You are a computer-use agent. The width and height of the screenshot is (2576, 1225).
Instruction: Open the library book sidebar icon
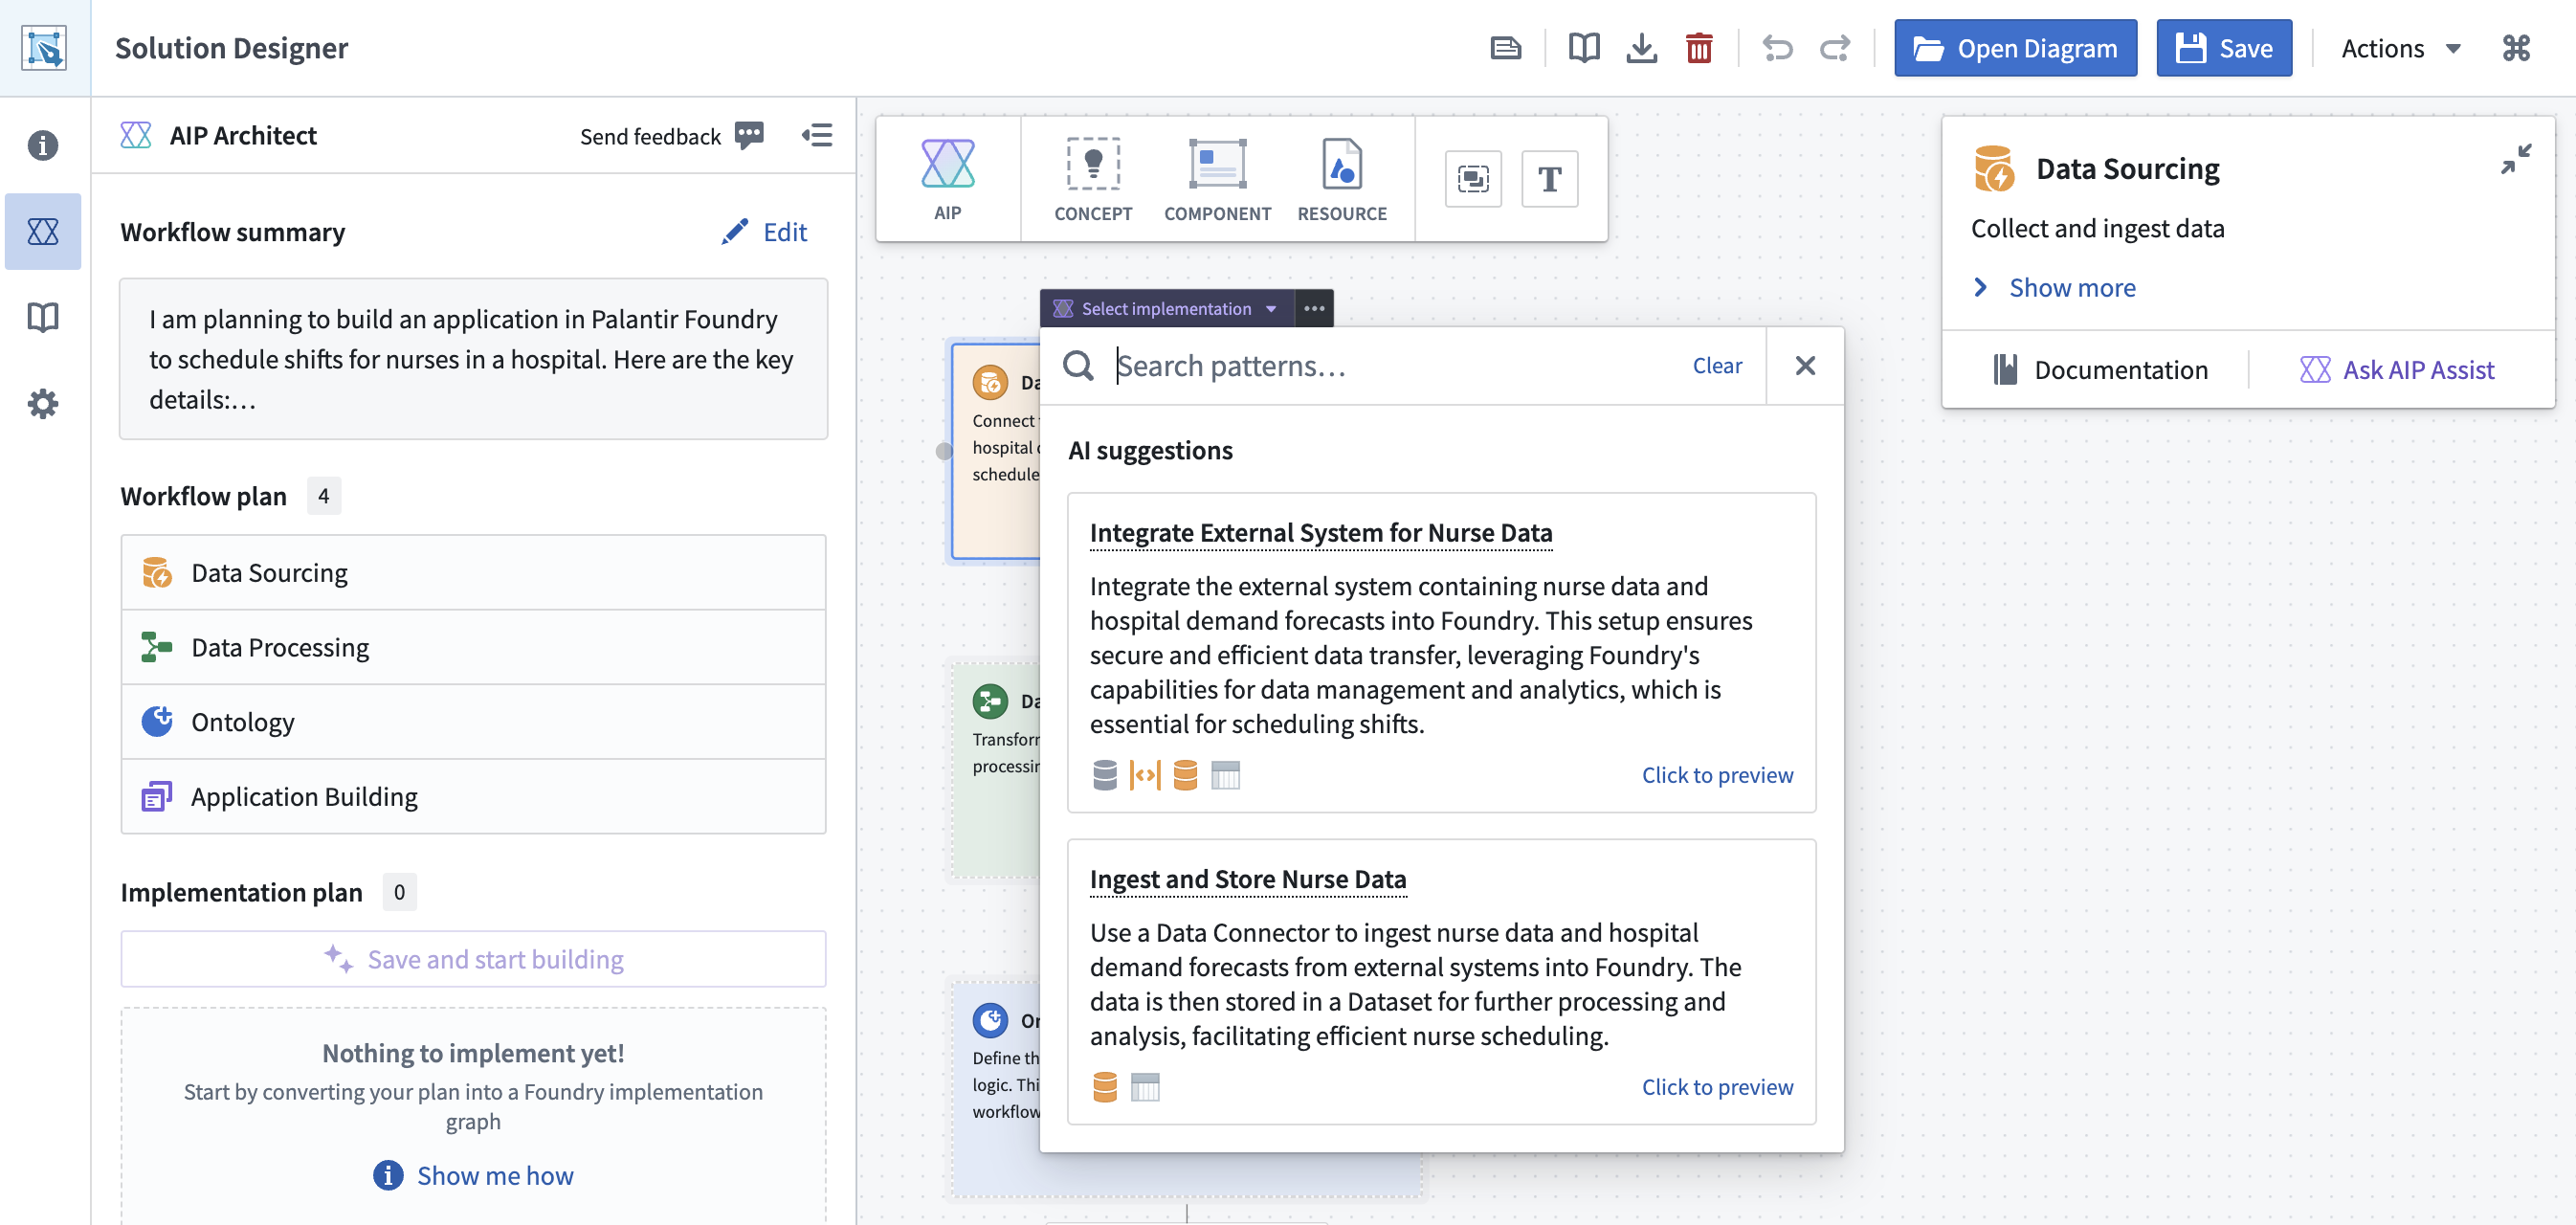pos(43,318)
